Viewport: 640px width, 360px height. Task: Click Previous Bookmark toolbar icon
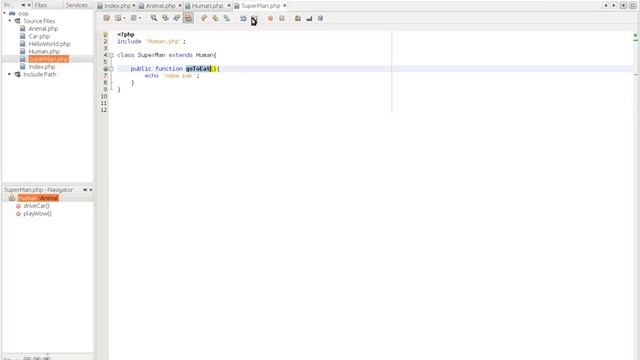coord(204,18)
